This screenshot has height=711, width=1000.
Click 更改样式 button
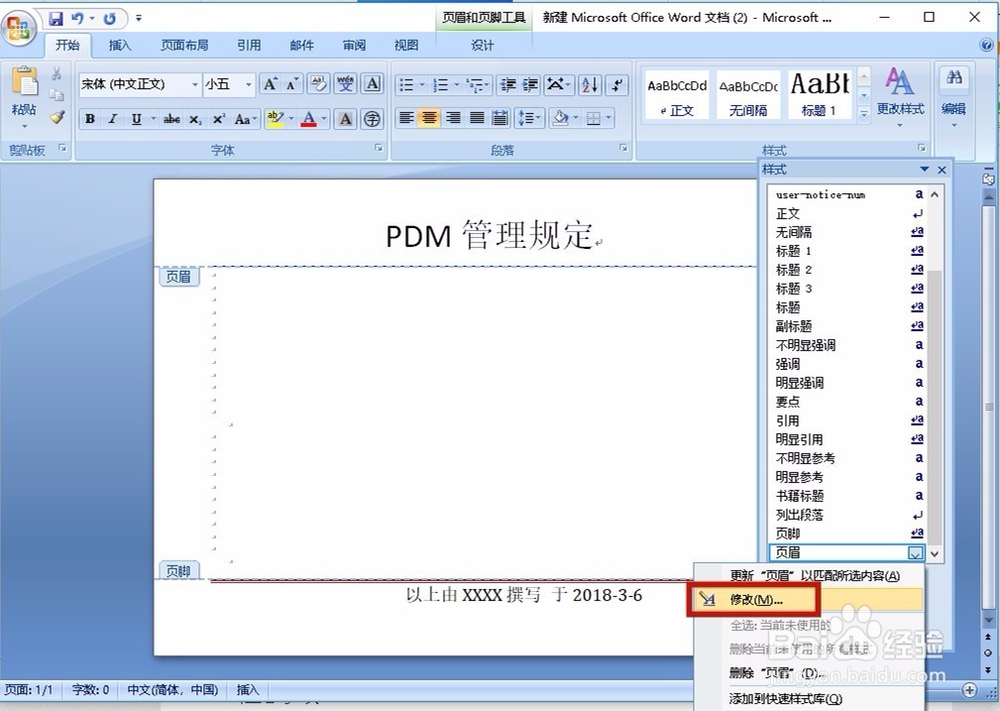pos(900,97)
